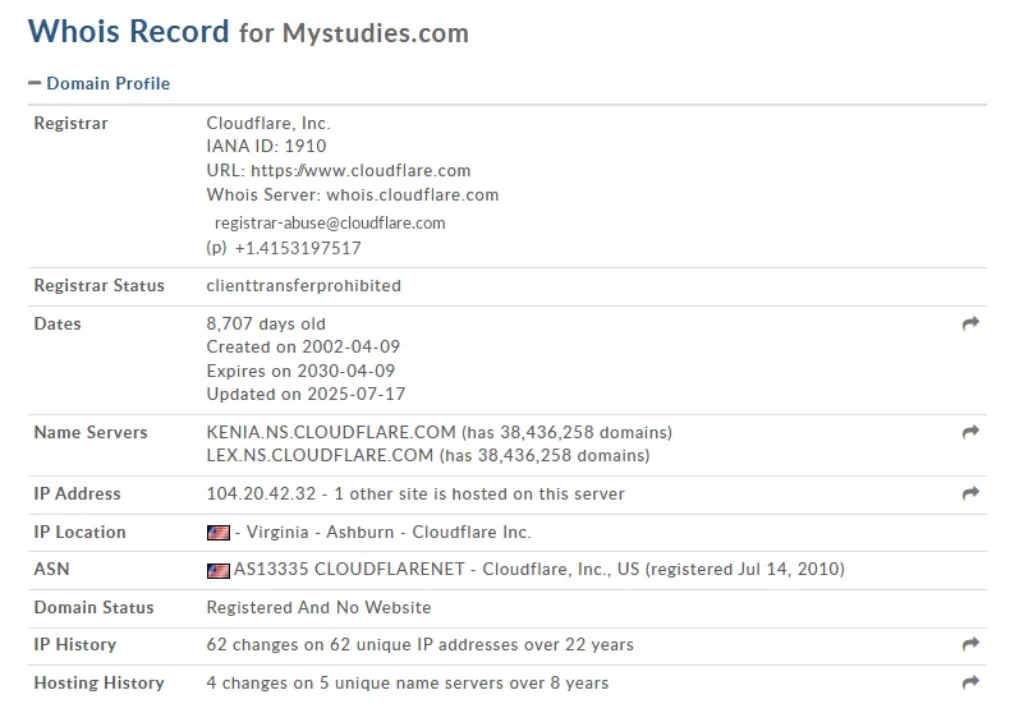
Task: Click the Name Servers row label
Action: coord(91,432)
